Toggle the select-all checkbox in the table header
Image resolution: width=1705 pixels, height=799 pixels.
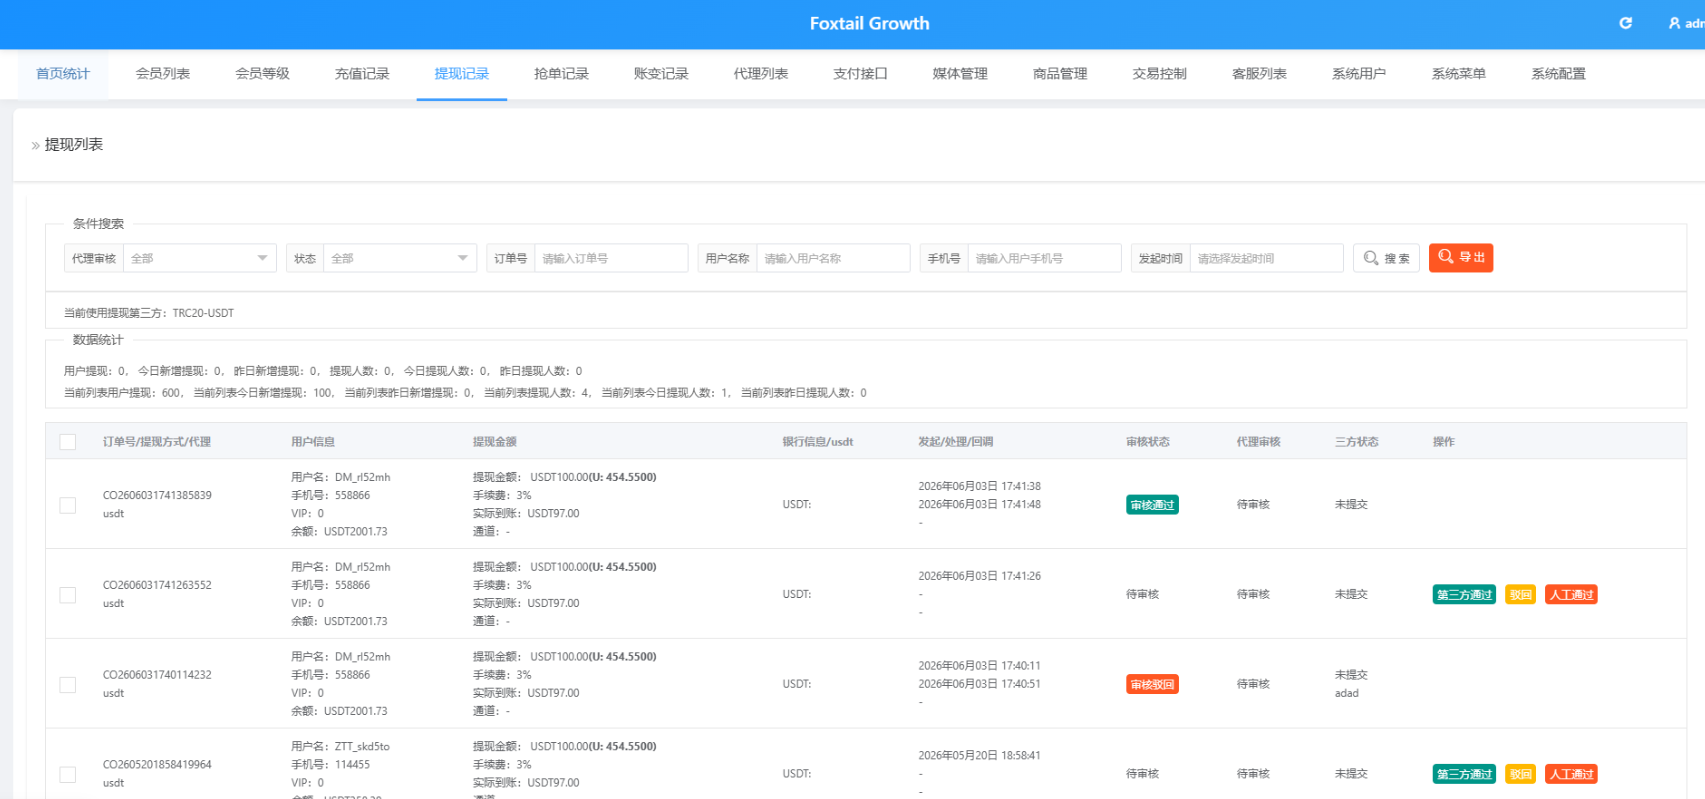pos(68,442)
